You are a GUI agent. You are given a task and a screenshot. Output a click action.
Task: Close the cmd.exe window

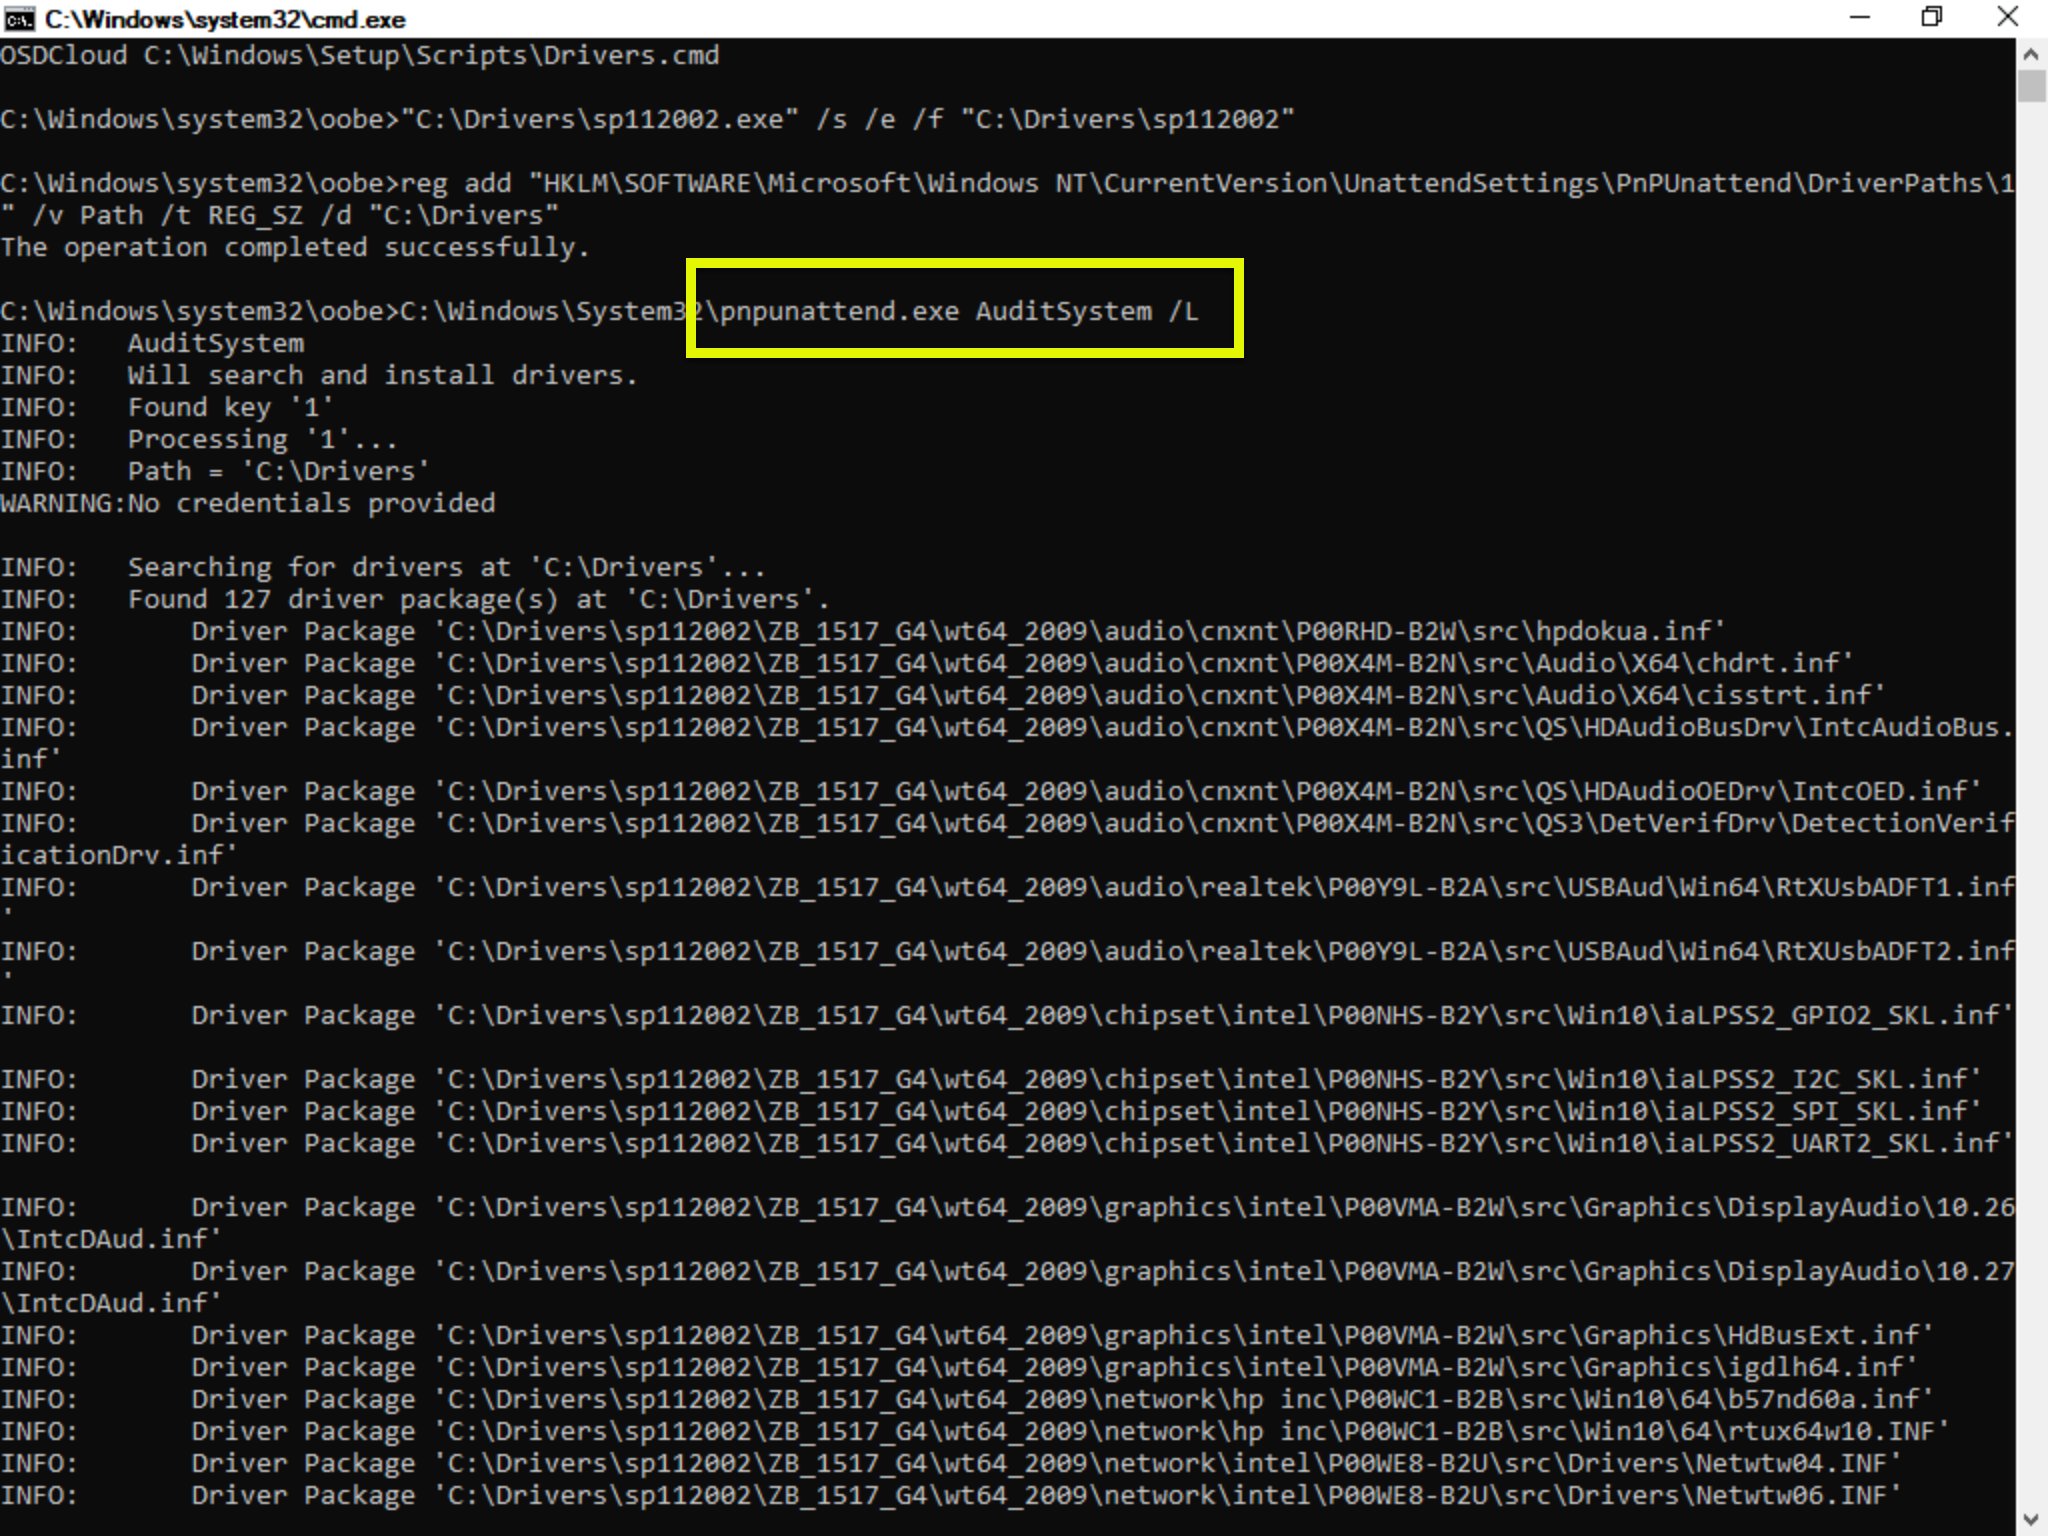pos(2007,18)
